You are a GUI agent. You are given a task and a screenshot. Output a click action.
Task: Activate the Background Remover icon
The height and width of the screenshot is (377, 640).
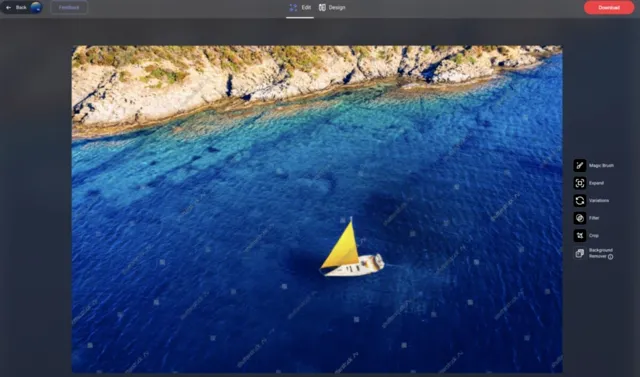pyautogui.click(x=580, y=253)
